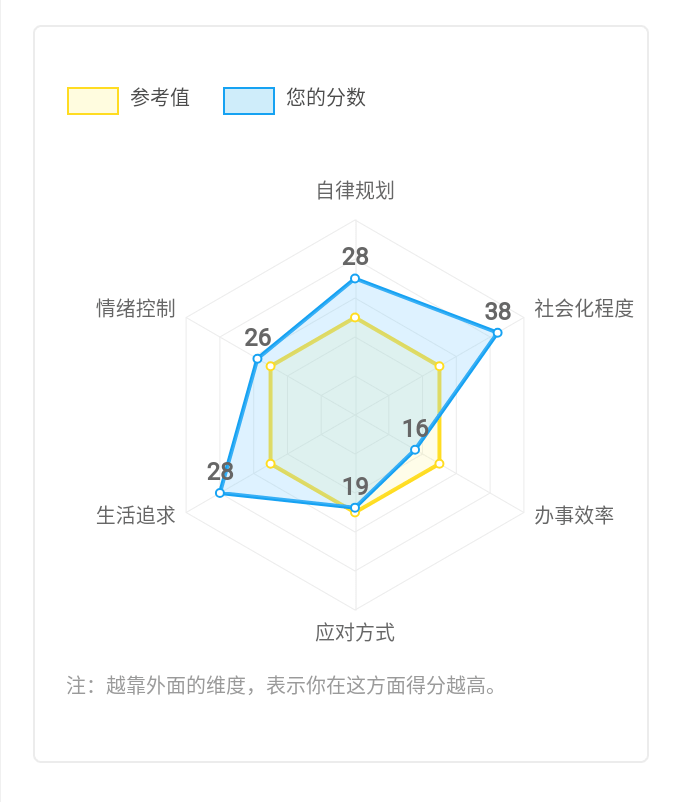Toggle the 您的分数 legend swatch

[249, 101]
